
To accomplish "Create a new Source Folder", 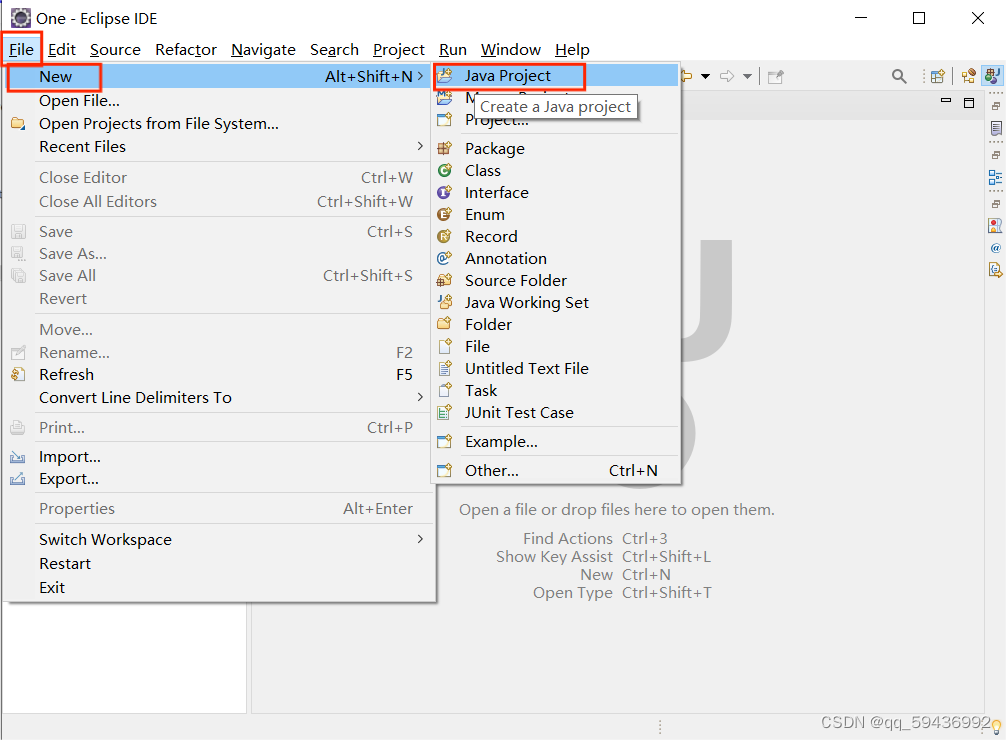I will pyautogui.click(x=556, y=280).
